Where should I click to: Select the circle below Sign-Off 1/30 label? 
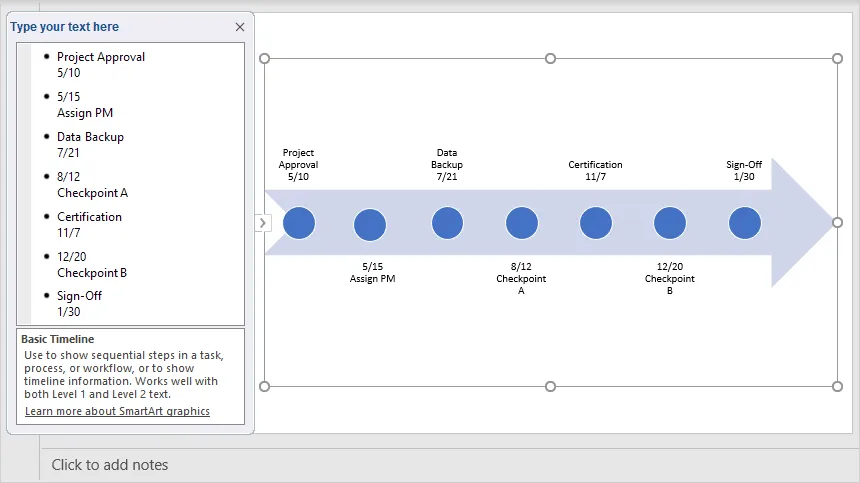[x=745, y=223]
